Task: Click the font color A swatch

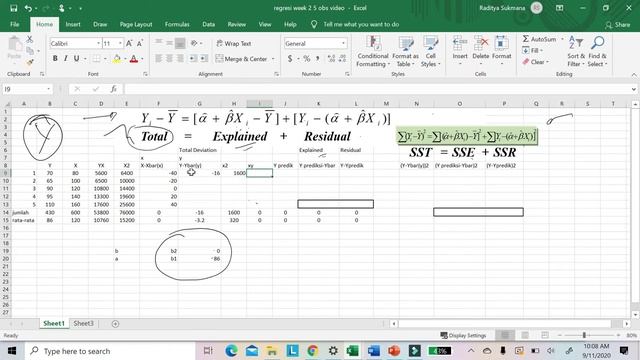Action: tap(134, 59)
